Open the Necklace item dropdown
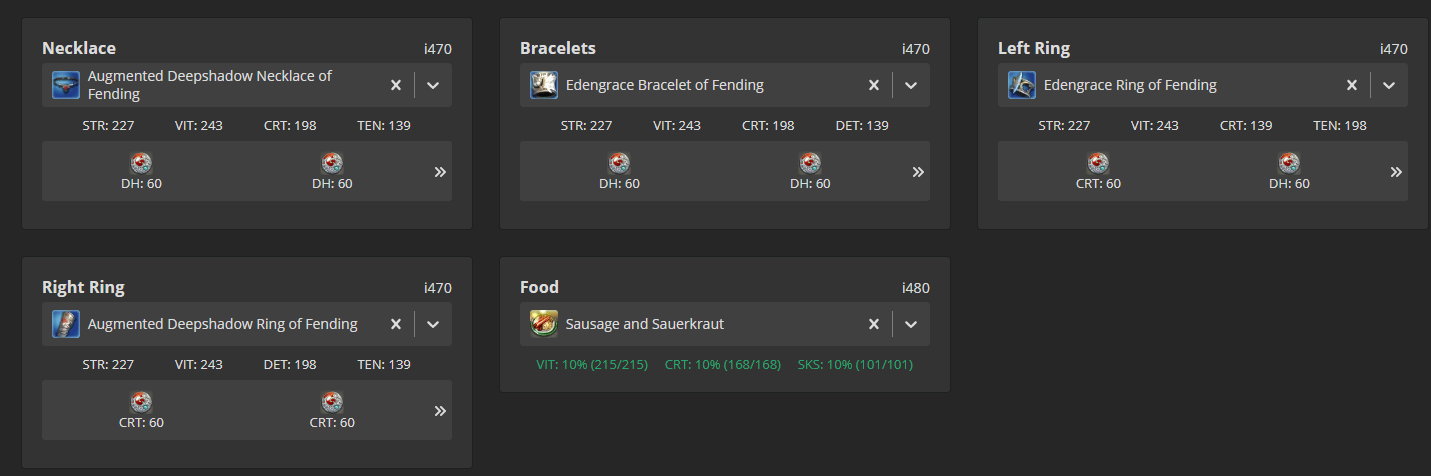Image resolution: width=1431 pixels, height=476 pixels. (433, 85)
